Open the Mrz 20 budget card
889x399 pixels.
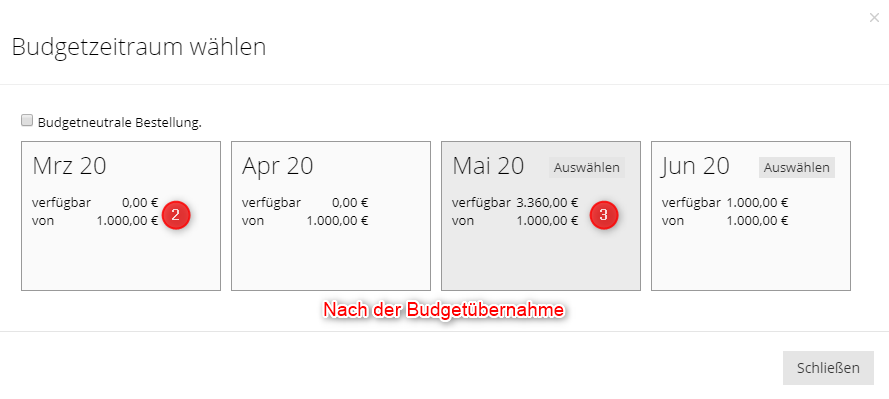tap(121, 216)
